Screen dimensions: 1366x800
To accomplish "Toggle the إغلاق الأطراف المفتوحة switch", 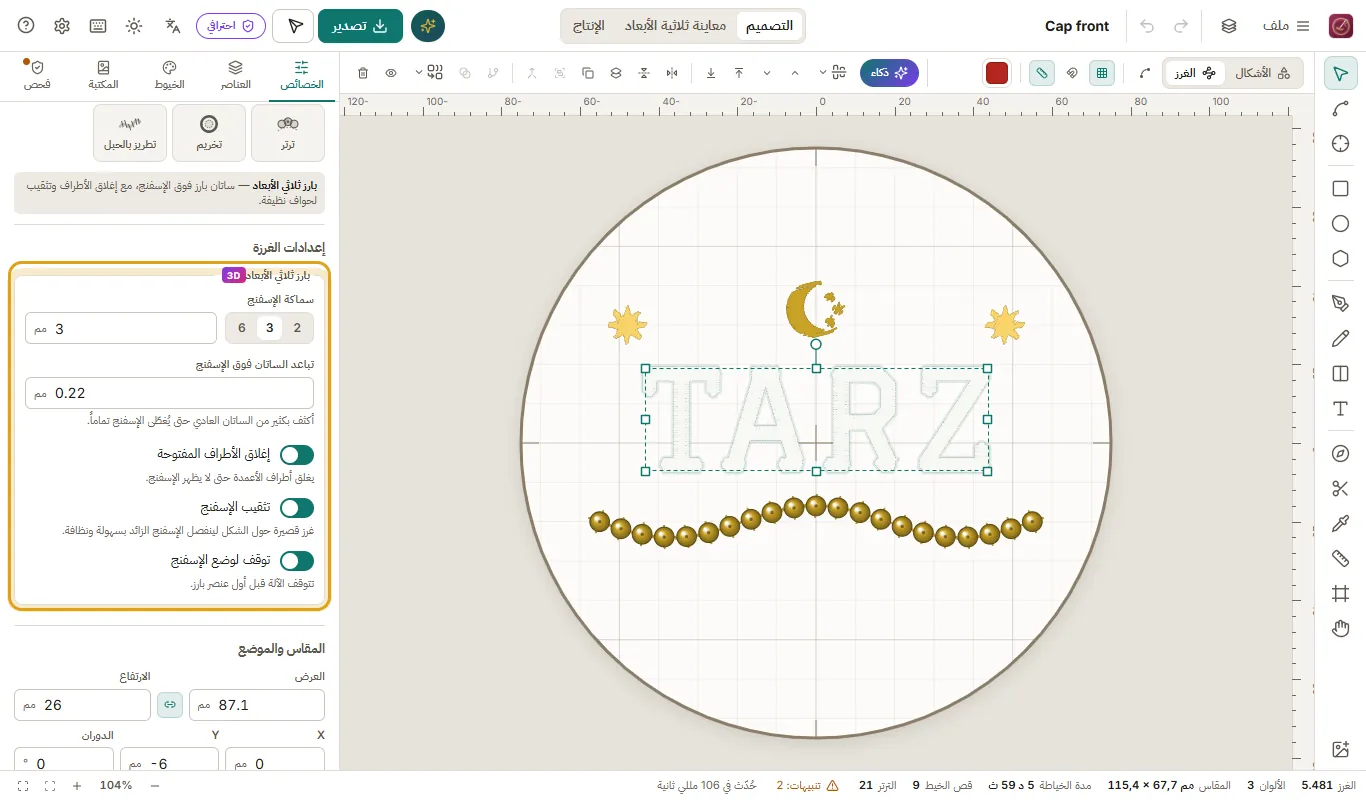I will click(297, 455).
